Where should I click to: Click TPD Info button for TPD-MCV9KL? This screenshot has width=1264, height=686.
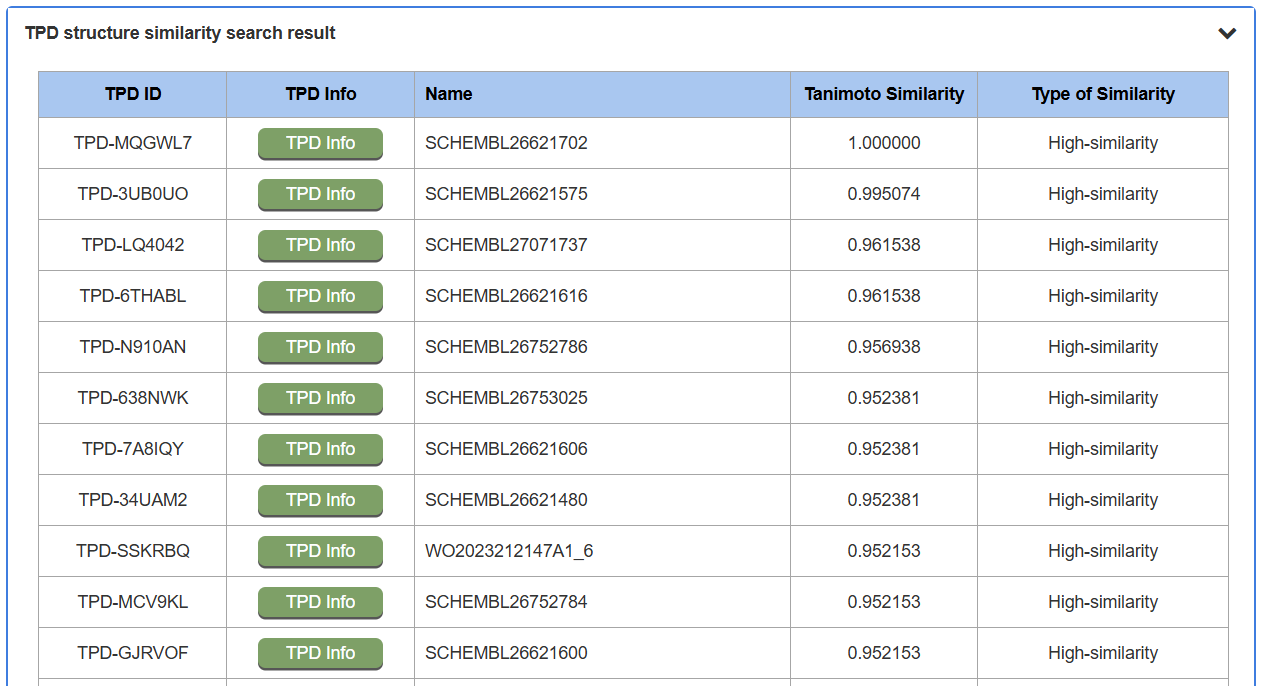[x=320, y=603]
